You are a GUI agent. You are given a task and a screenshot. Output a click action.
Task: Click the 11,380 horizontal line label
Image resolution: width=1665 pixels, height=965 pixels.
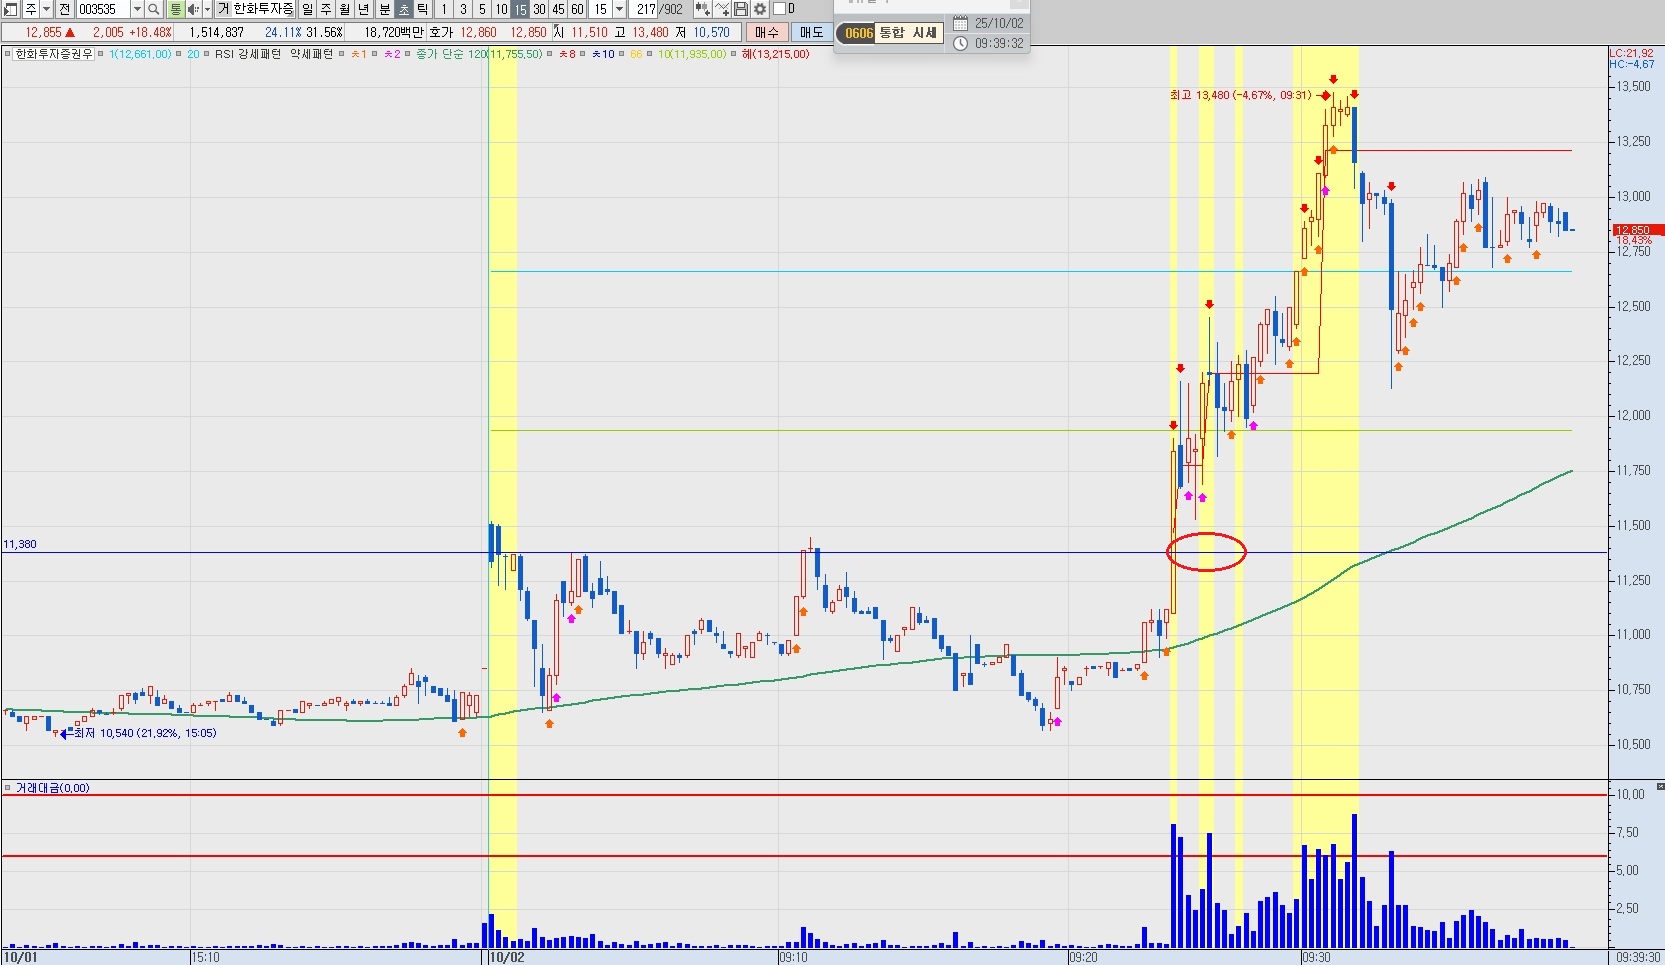click(20, 544)
